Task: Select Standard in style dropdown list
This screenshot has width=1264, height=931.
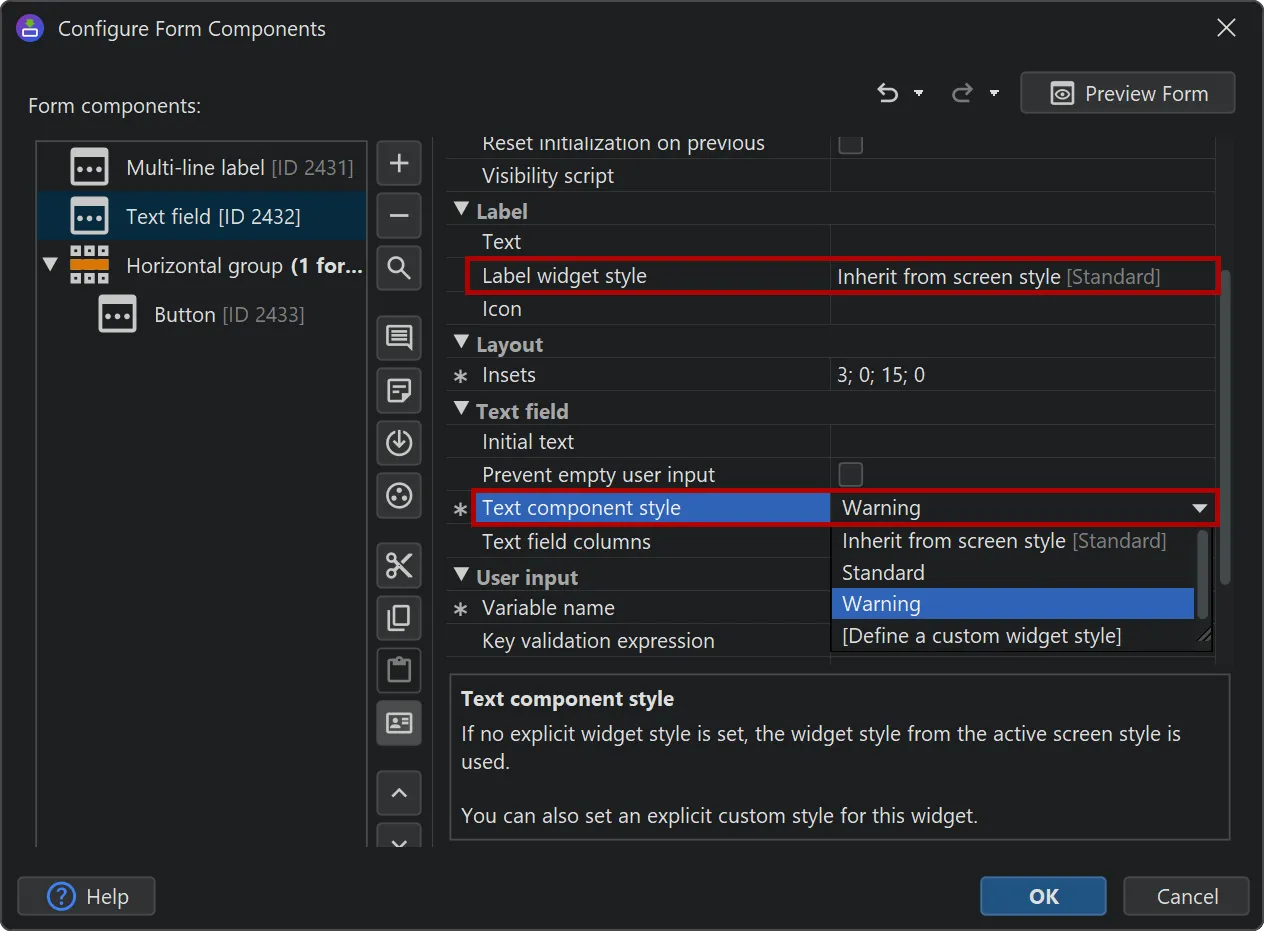Action: click(883, 573)
